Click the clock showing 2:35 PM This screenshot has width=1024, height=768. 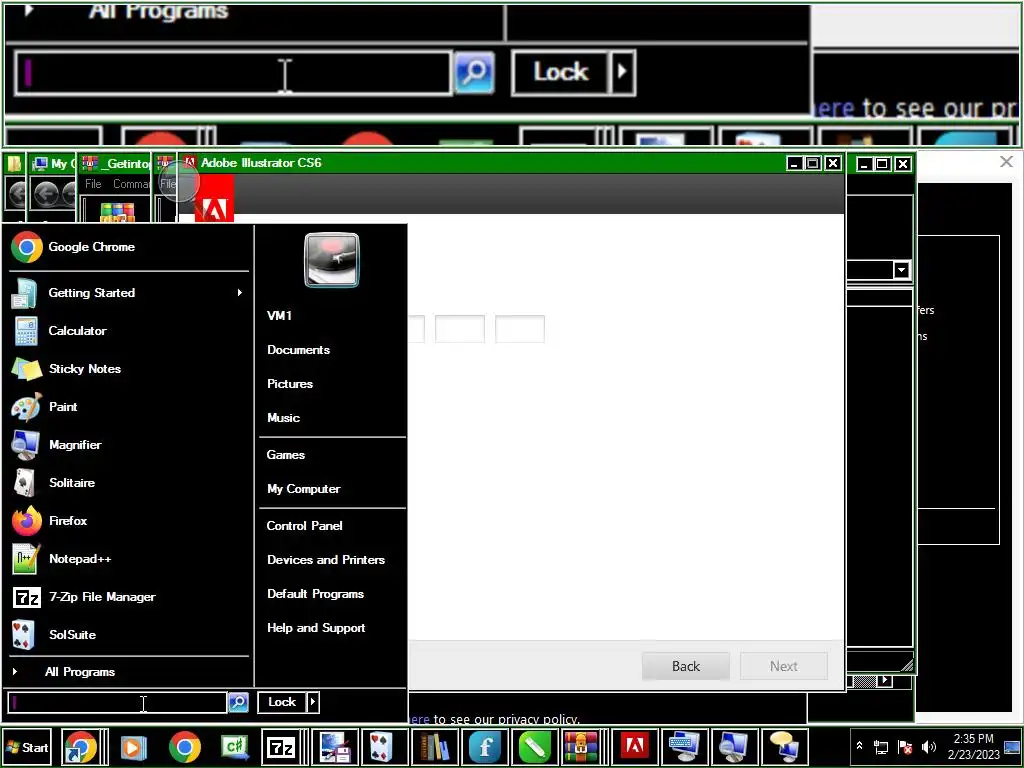(973, 746)
